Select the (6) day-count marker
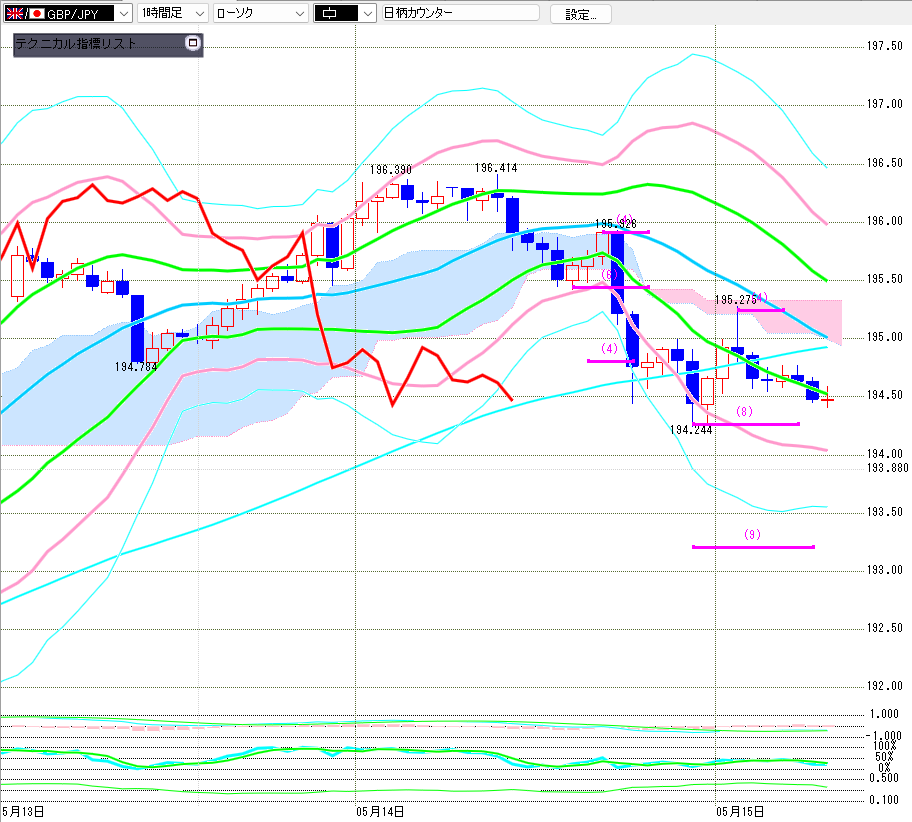The height and width of the screenshot is (822, 912). coord(609,275)
